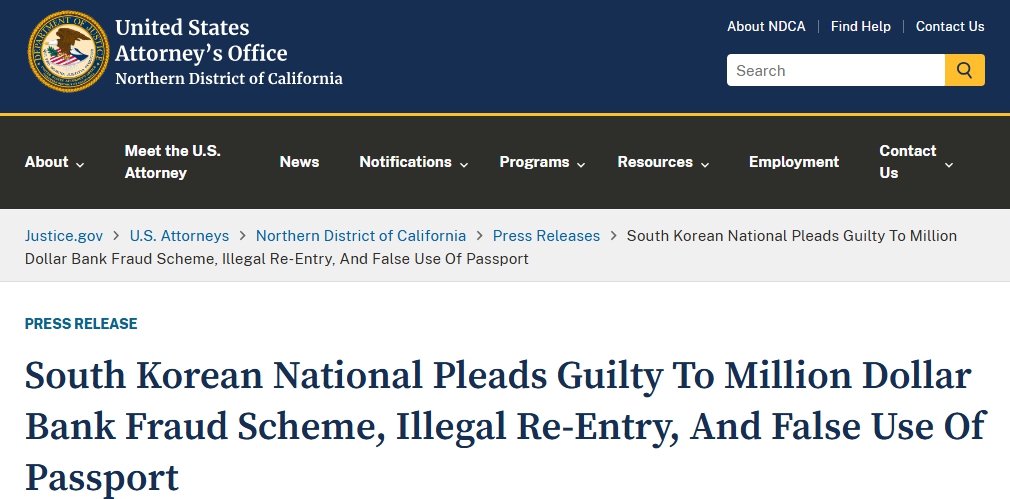
Task: Open the About NDCA link
Action: coord(766,26)
